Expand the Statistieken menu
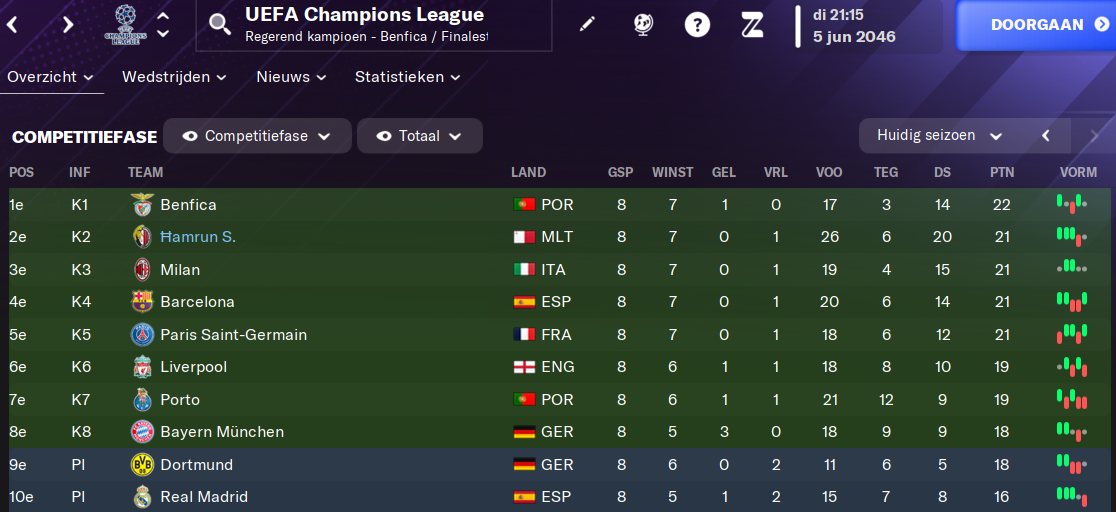Viewport: 1116px width, 512px height. (407, 77)
